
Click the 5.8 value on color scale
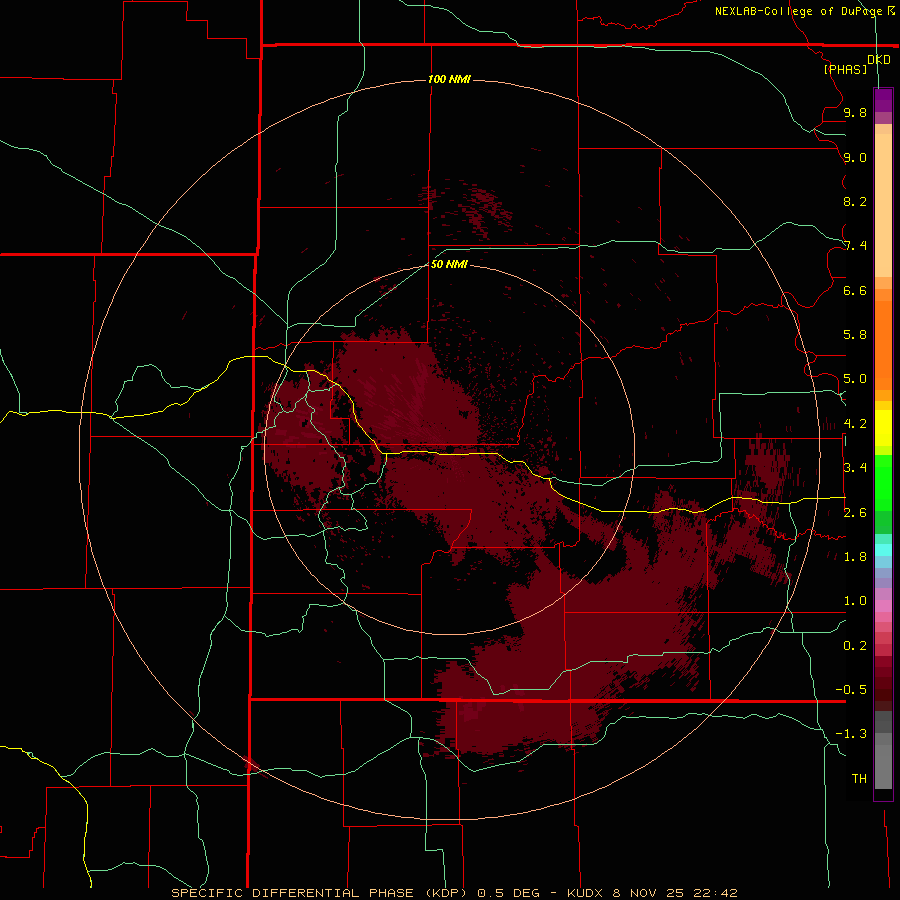[x=855, y=335]
